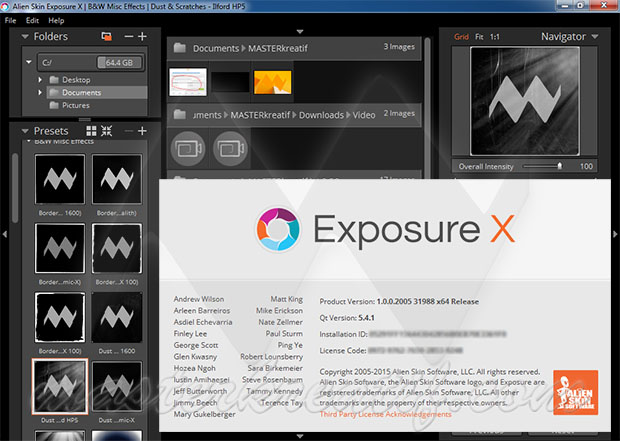Switch to Grid view
The width and height of the screenshot is (620, 441).
[461, 37]
